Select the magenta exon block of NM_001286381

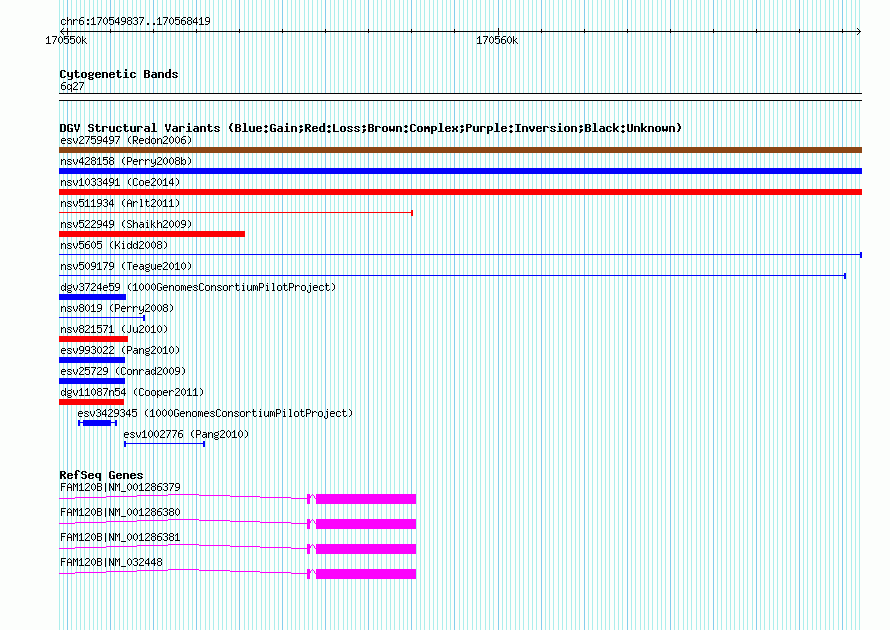pyautogui.click(x=366, y=549)
